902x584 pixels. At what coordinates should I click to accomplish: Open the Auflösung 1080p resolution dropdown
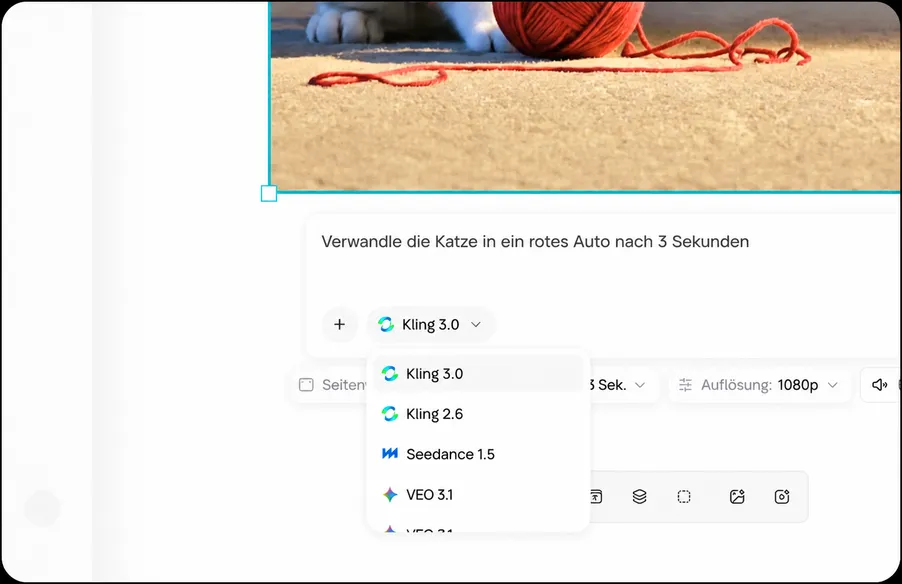point(759,385)
